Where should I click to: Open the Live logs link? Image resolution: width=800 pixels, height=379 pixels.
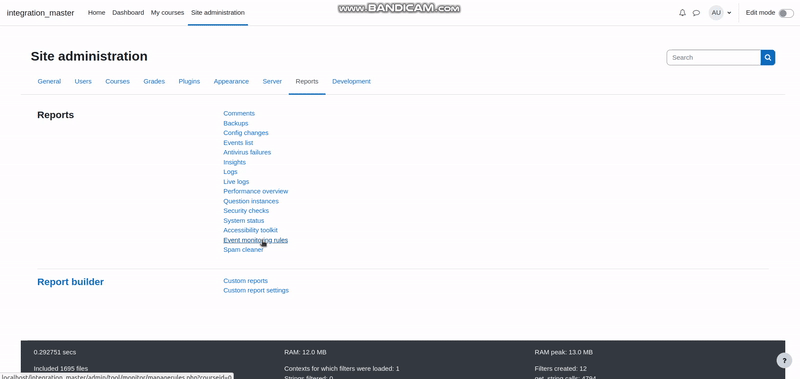click(236, 182)
